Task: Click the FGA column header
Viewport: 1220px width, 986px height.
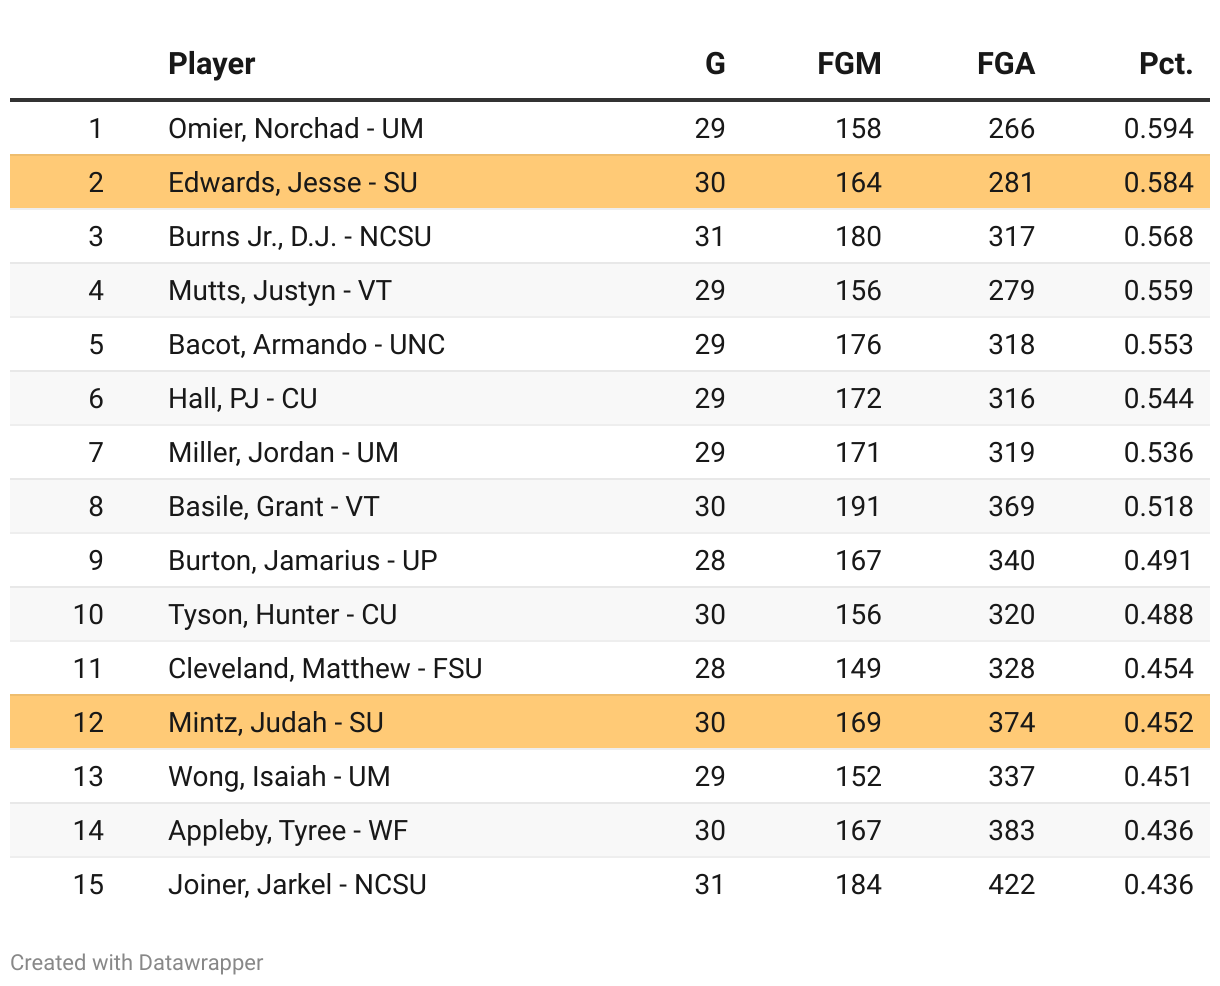Action: (x=1005, y=64)
